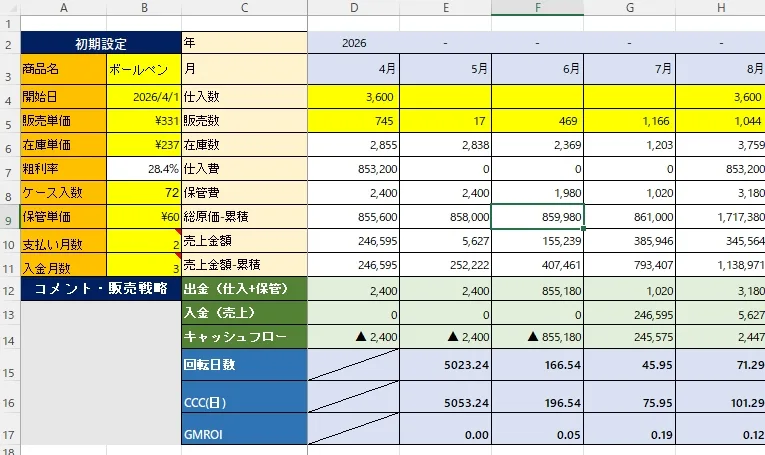Screen dimensions: 765x455
Task: Select column D header
Action: point(354,7)
